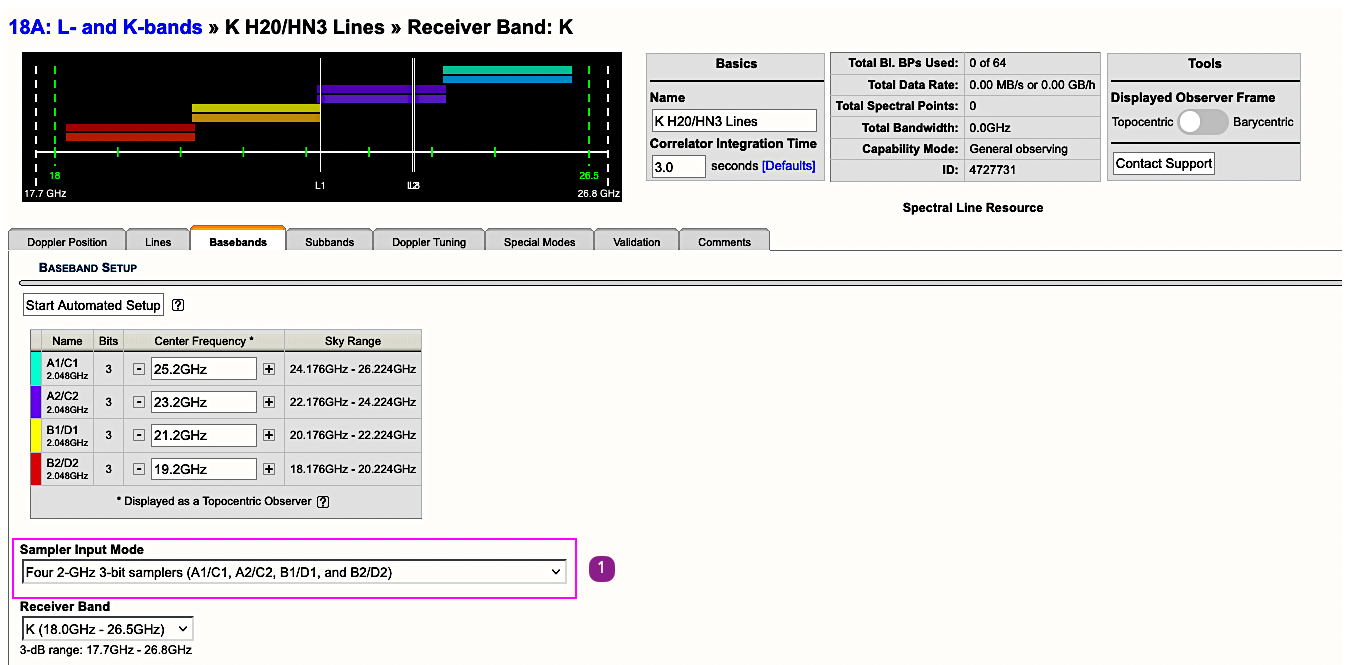Toggle observer frame Topocentric/Barycentric switch
Screen dimensions: 1372x665
coord(1202,122)
